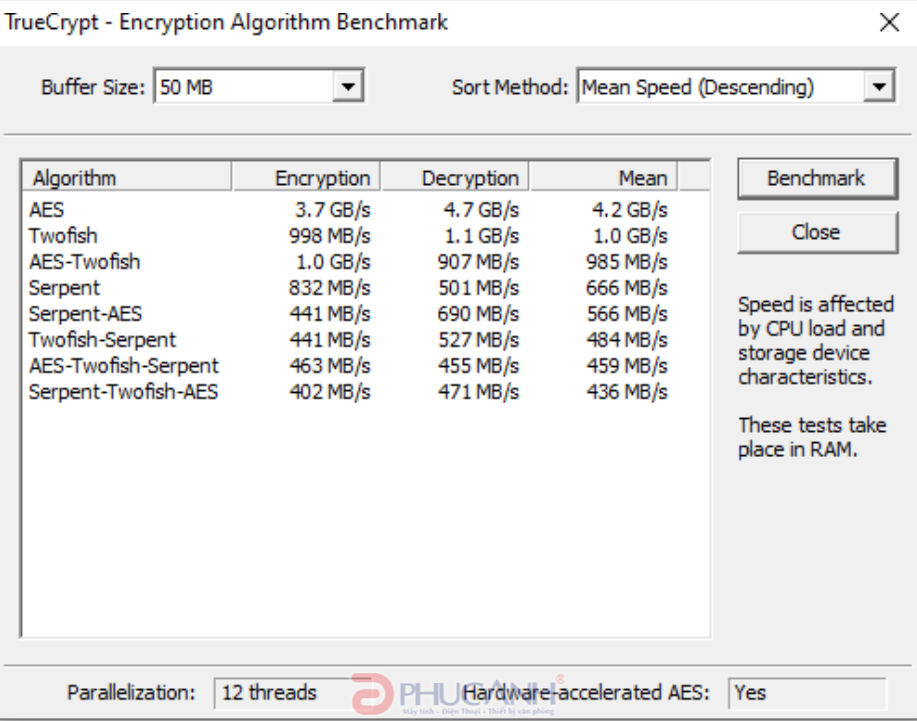Image resolution: width=917 pixels, height=721 pixels.
Task: Select the Serpent result row
Action: 349,288
